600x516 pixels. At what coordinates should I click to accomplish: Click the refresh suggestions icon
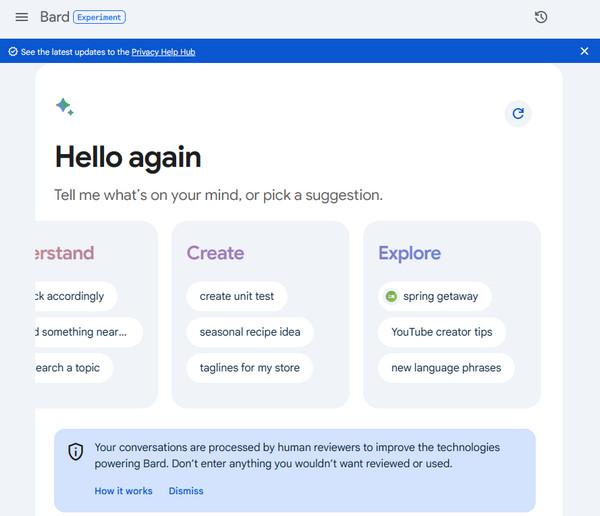click(x=518, y=114)
